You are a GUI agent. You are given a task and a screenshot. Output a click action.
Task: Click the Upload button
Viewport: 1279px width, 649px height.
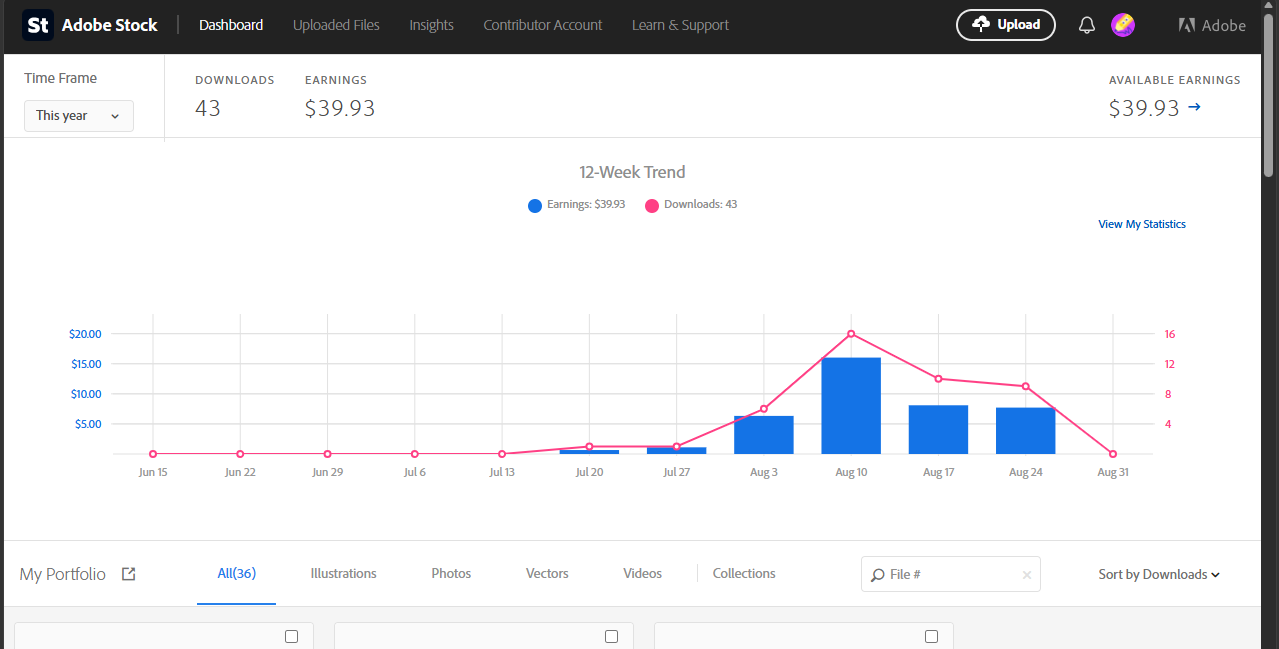(1006, 25)
